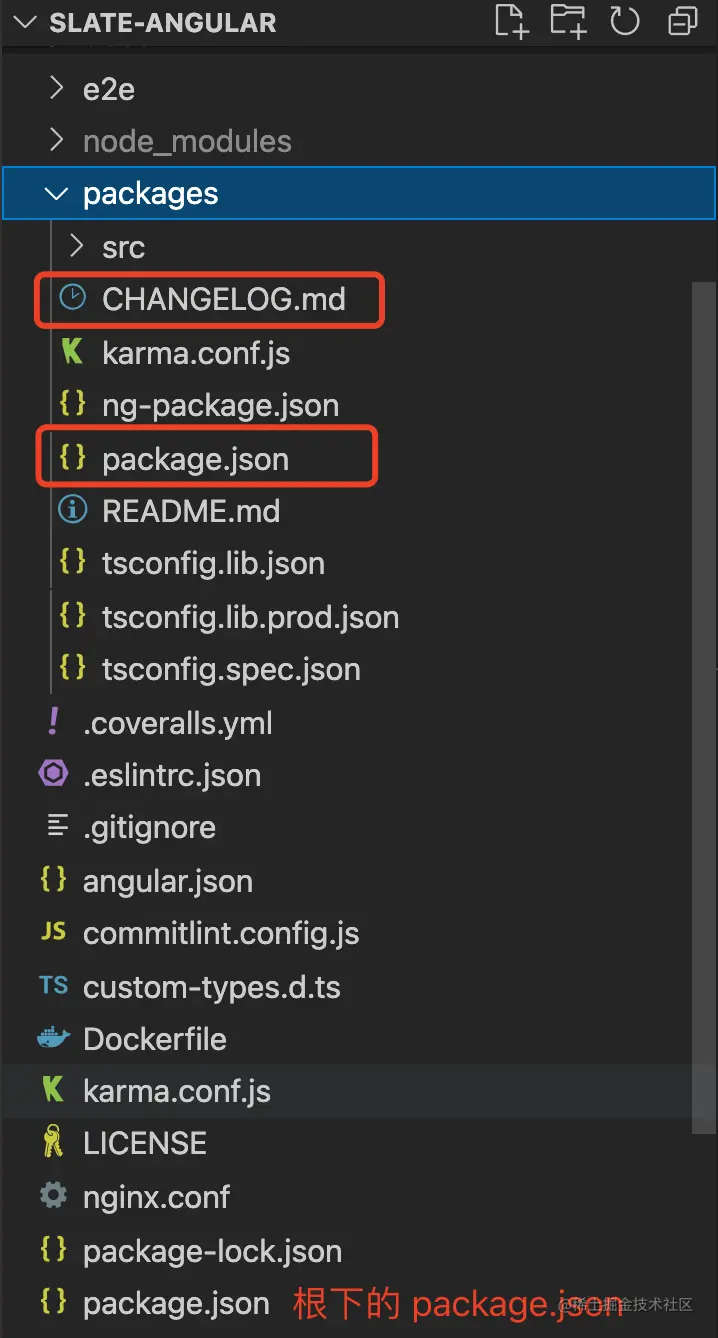This screenshot has width=718, height=1338.
Task: Click the New File icon in explorer header
Action: (511, 21)
